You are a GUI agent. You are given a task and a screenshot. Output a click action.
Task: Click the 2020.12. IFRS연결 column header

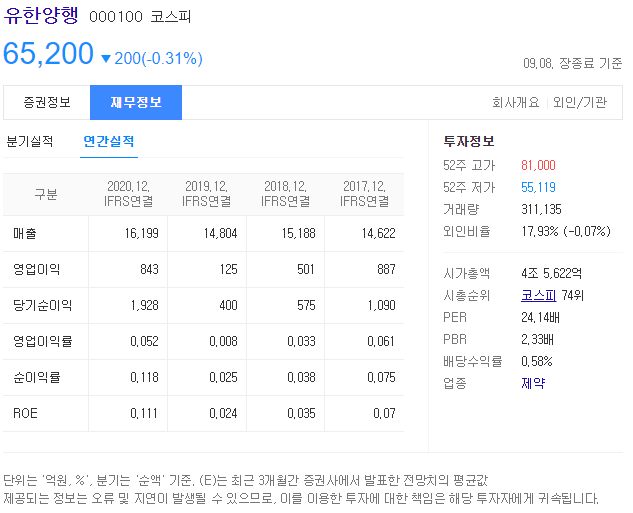[x=128, y=194]
